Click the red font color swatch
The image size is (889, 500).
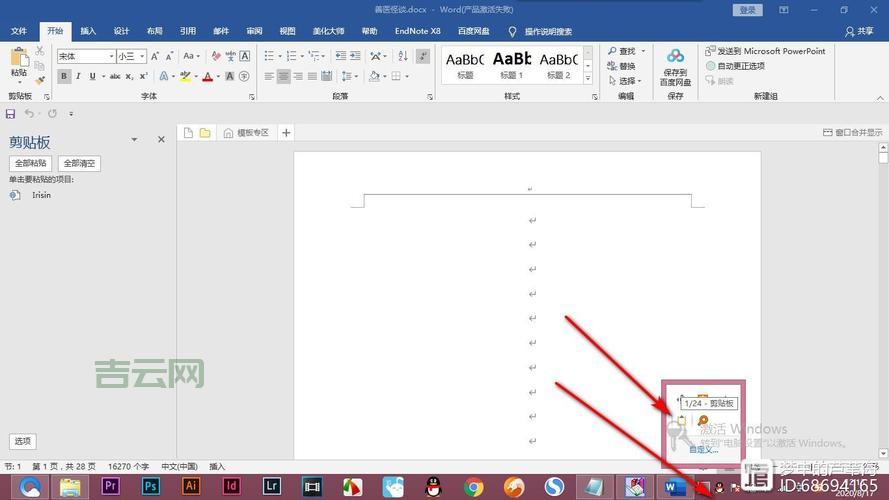207,77
